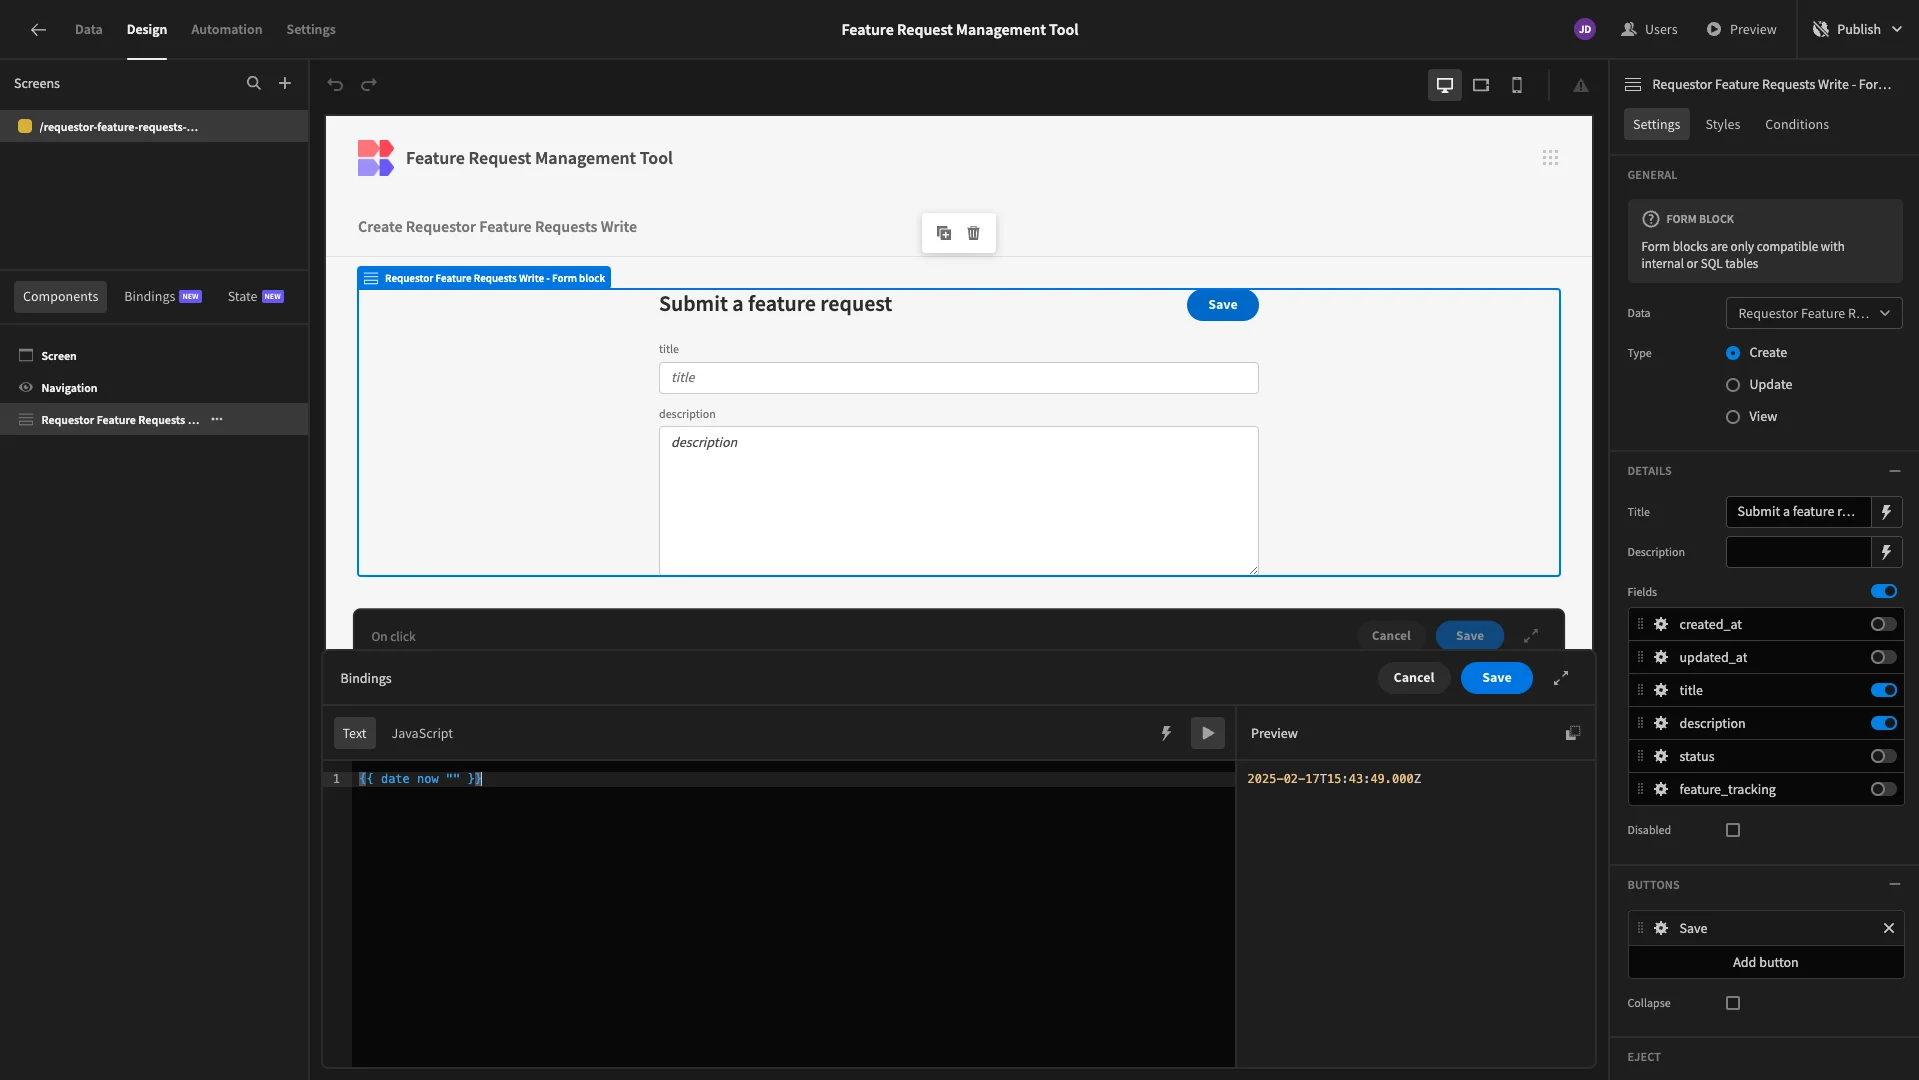Viewport: 1919px width, 1080px height.
Task: Select the Update type radio button
Action: click(1733, 385)
